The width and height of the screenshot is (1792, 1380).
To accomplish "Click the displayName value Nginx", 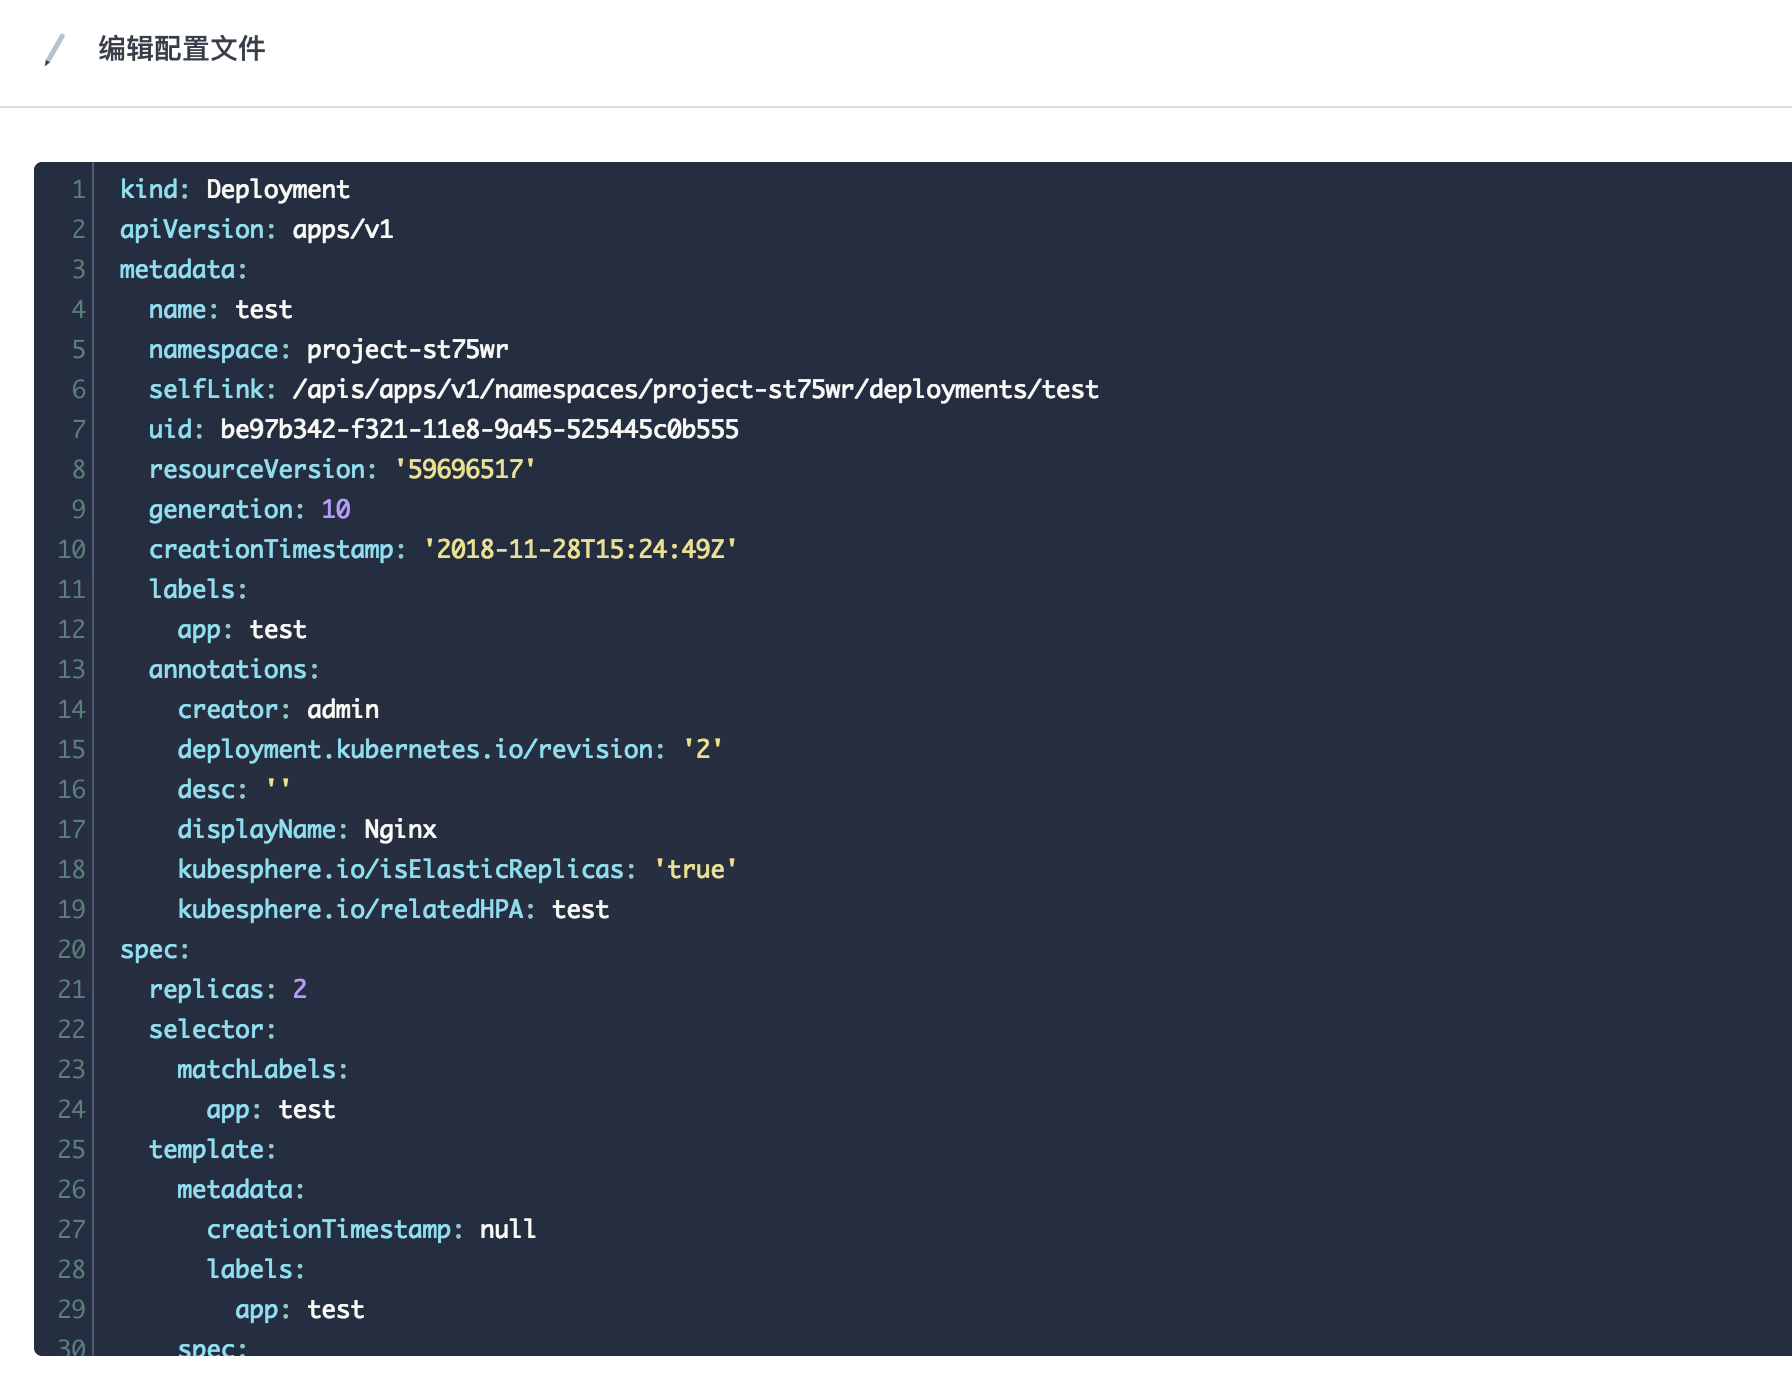I will pos(401,829).
